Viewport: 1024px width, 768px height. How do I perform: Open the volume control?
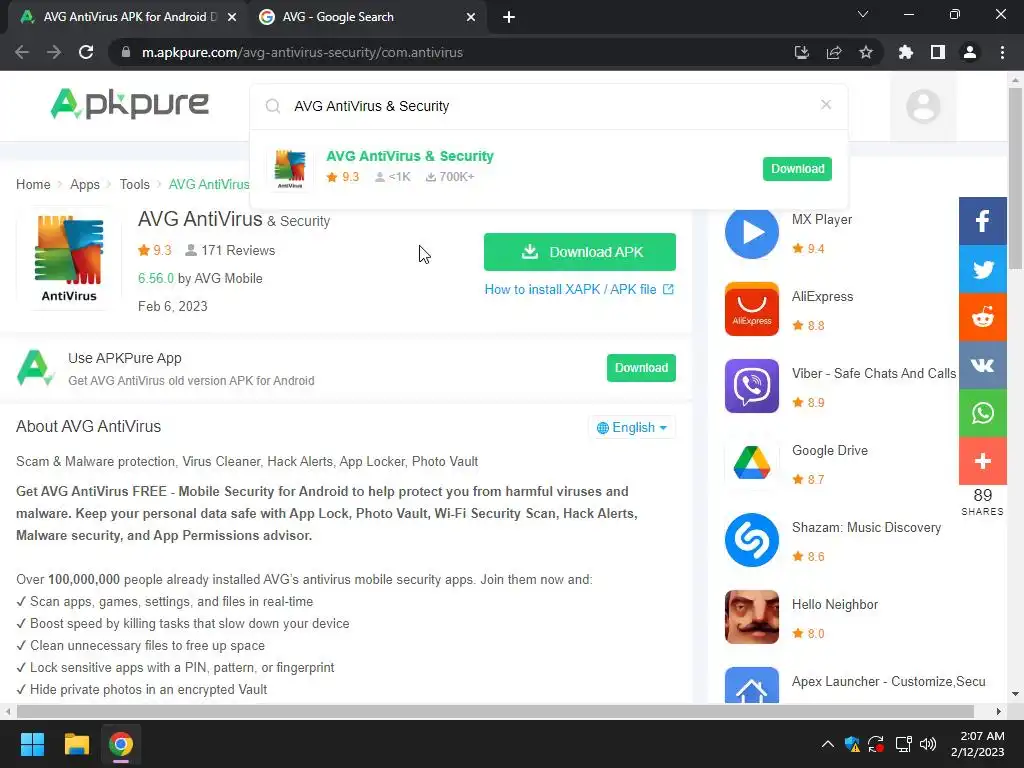click(927, 744)
